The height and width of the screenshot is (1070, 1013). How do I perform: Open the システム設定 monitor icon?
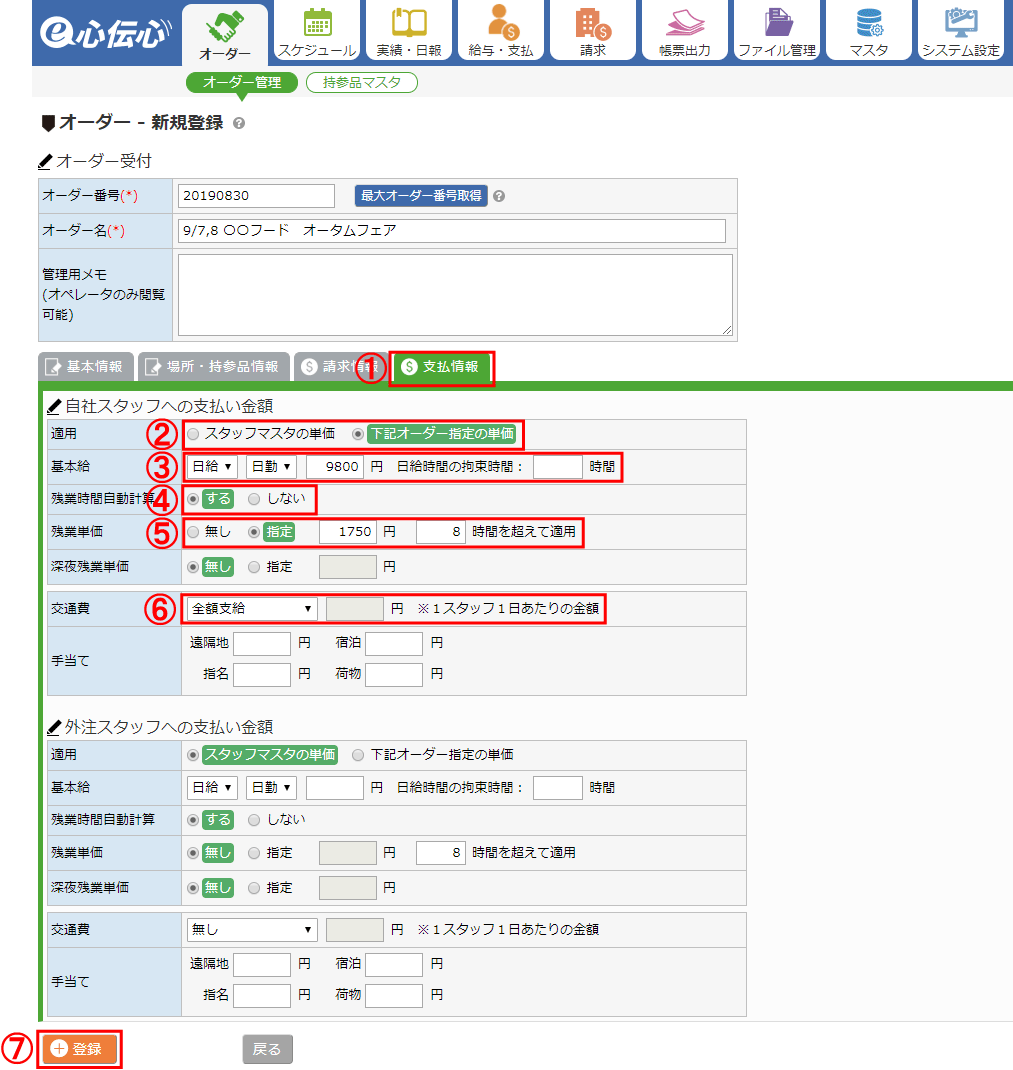coord(960,31)
